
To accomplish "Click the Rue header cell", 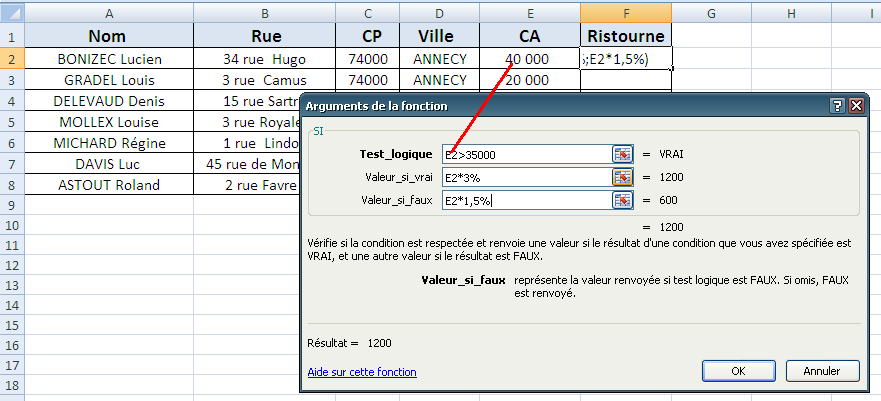I will tap(265, 36).
